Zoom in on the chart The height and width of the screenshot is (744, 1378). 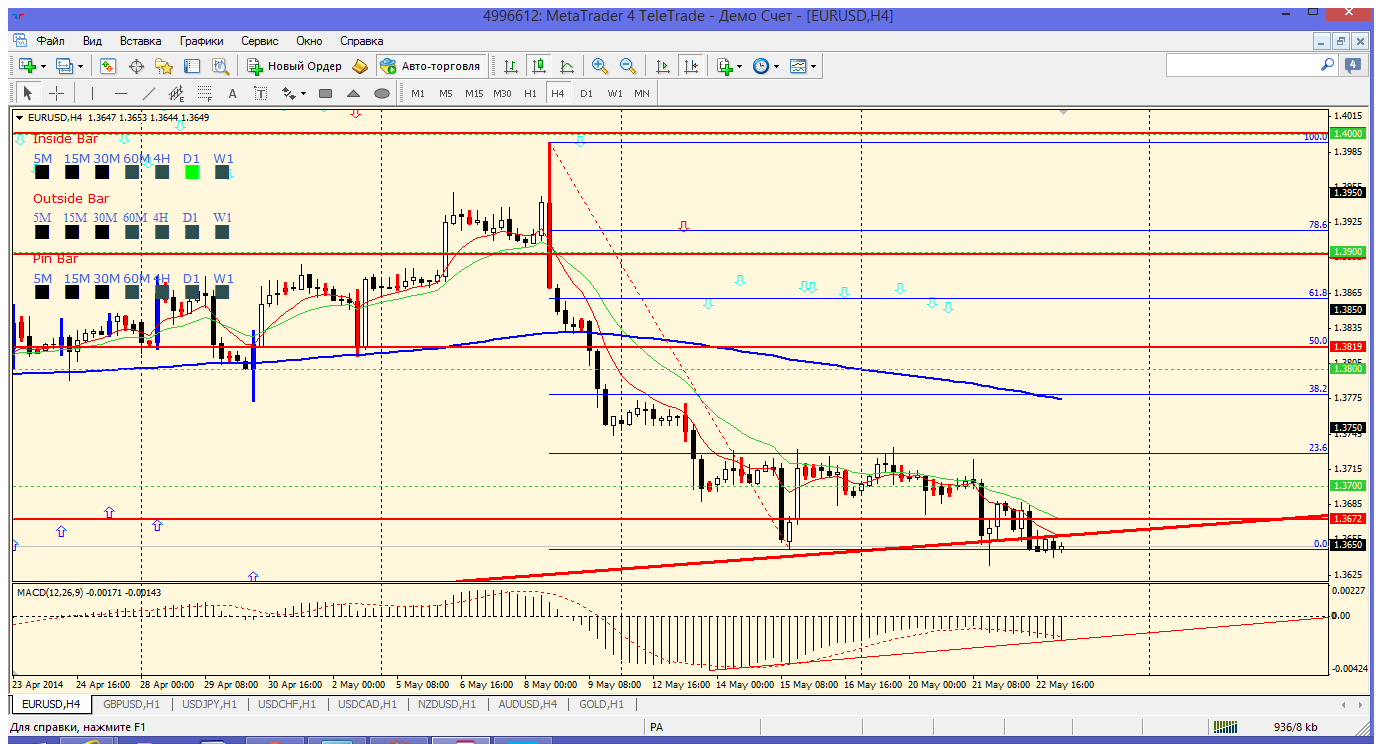point(600,66)
